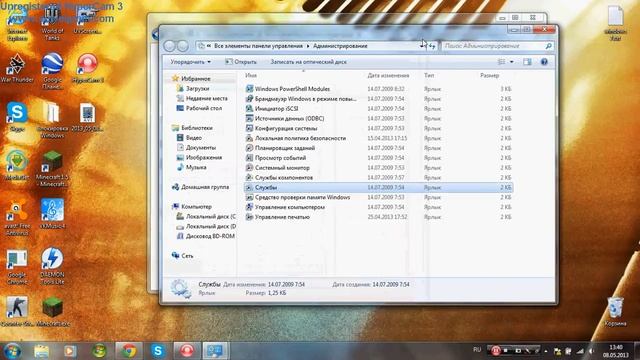Open the Упорядочить dropdown menu
The height and width of the screenshot is (360, 640).
pyautogui.click(x=191, y=62)
